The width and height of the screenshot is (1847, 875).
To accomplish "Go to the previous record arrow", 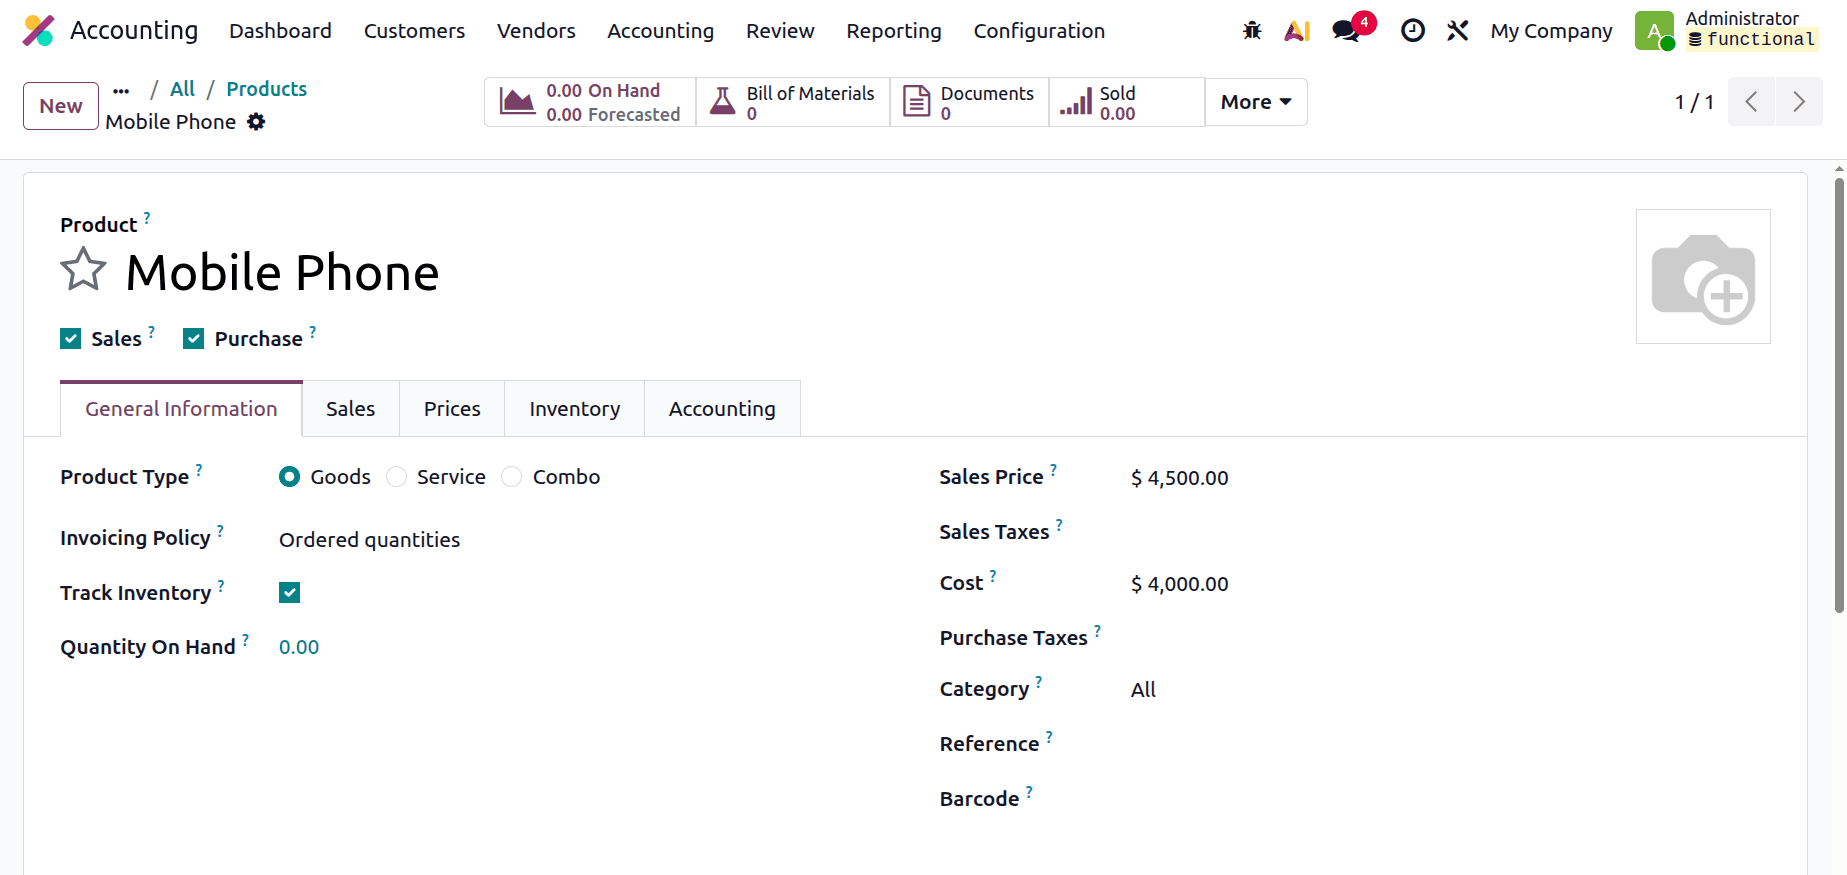I will click(x=1751, y=102).
